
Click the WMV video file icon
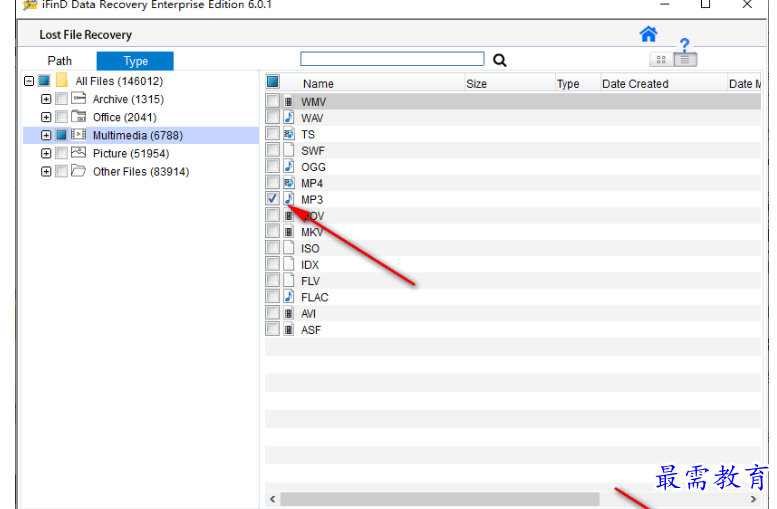289,102
